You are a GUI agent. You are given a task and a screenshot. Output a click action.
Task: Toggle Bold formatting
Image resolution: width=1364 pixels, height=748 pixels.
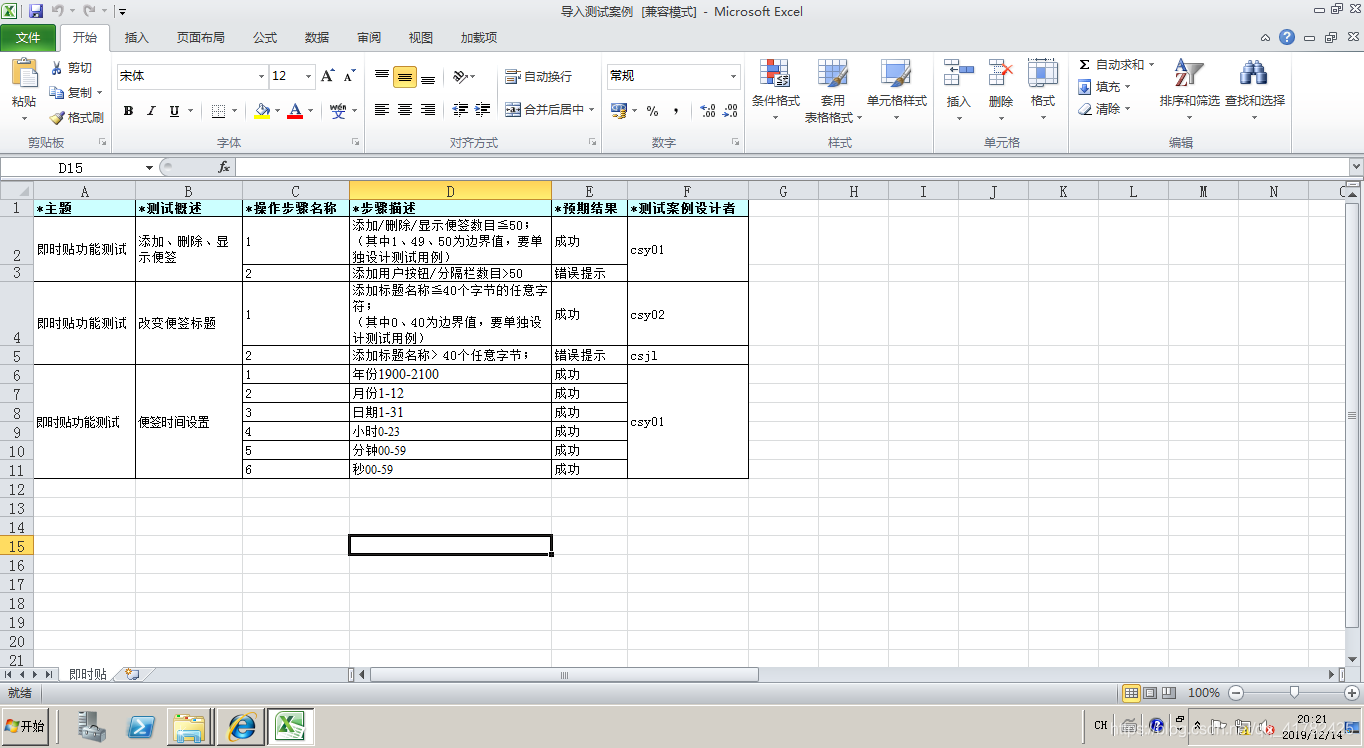[128, 111]
